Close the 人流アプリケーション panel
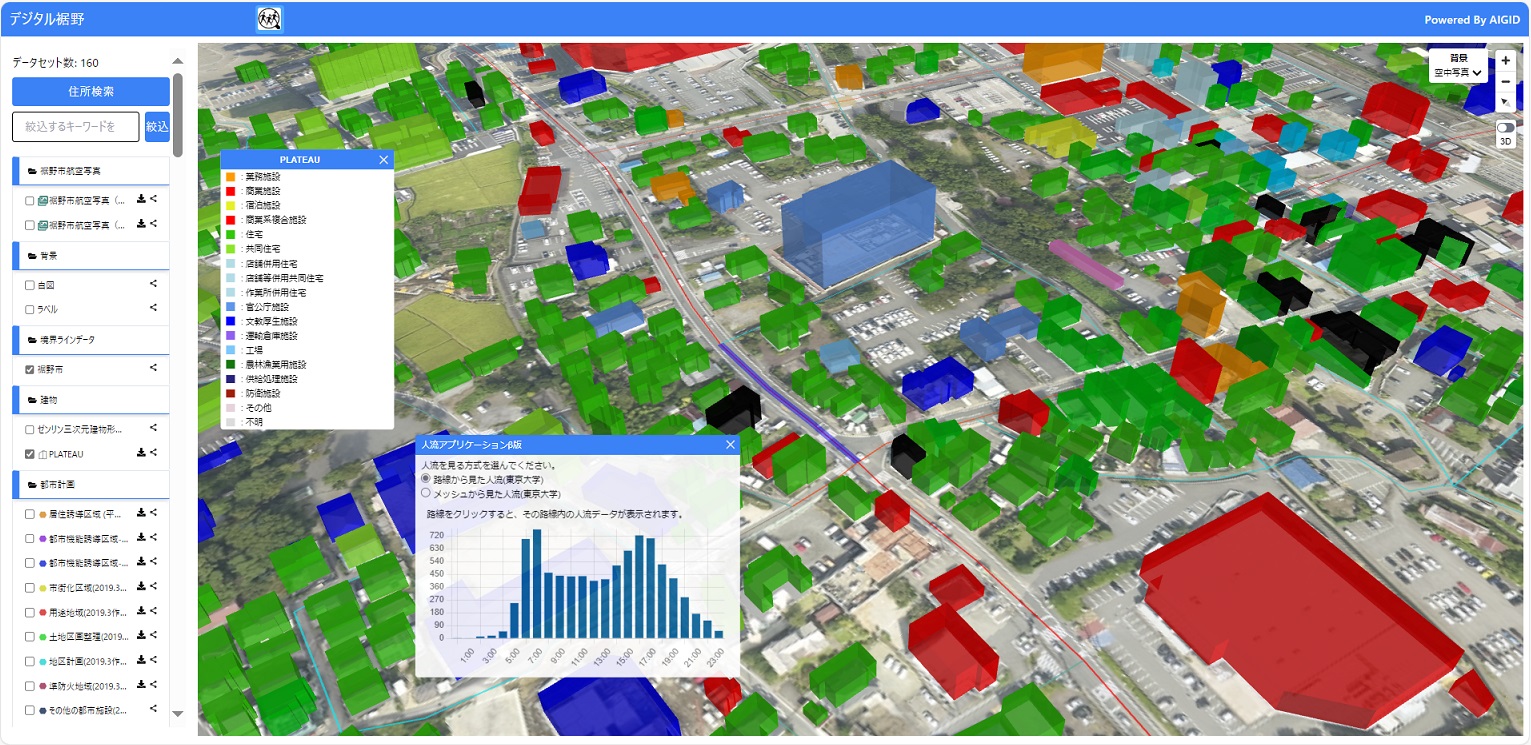The height and width of the screenshot is (745, 1531). tap(730, 445)
